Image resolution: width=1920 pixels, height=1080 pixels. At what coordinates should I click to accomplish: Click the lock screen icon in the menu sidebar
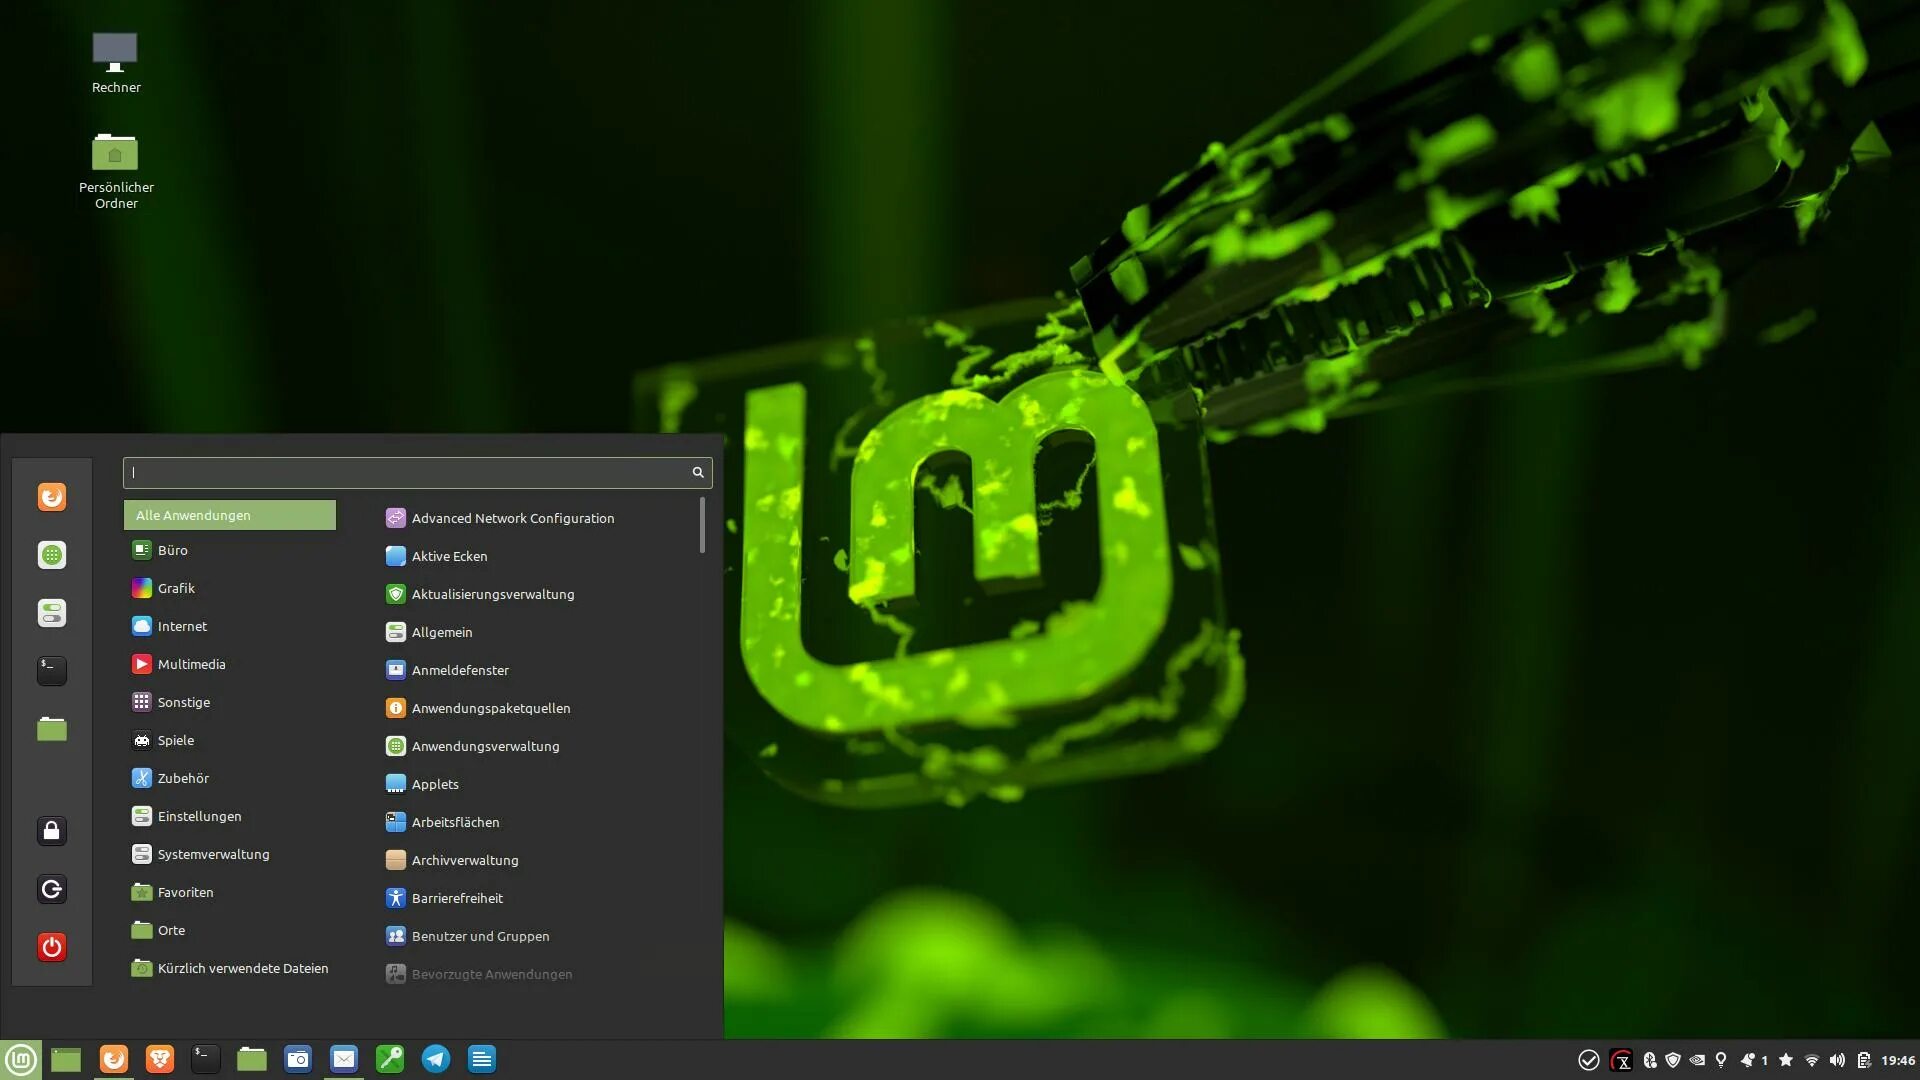point(52,831)
